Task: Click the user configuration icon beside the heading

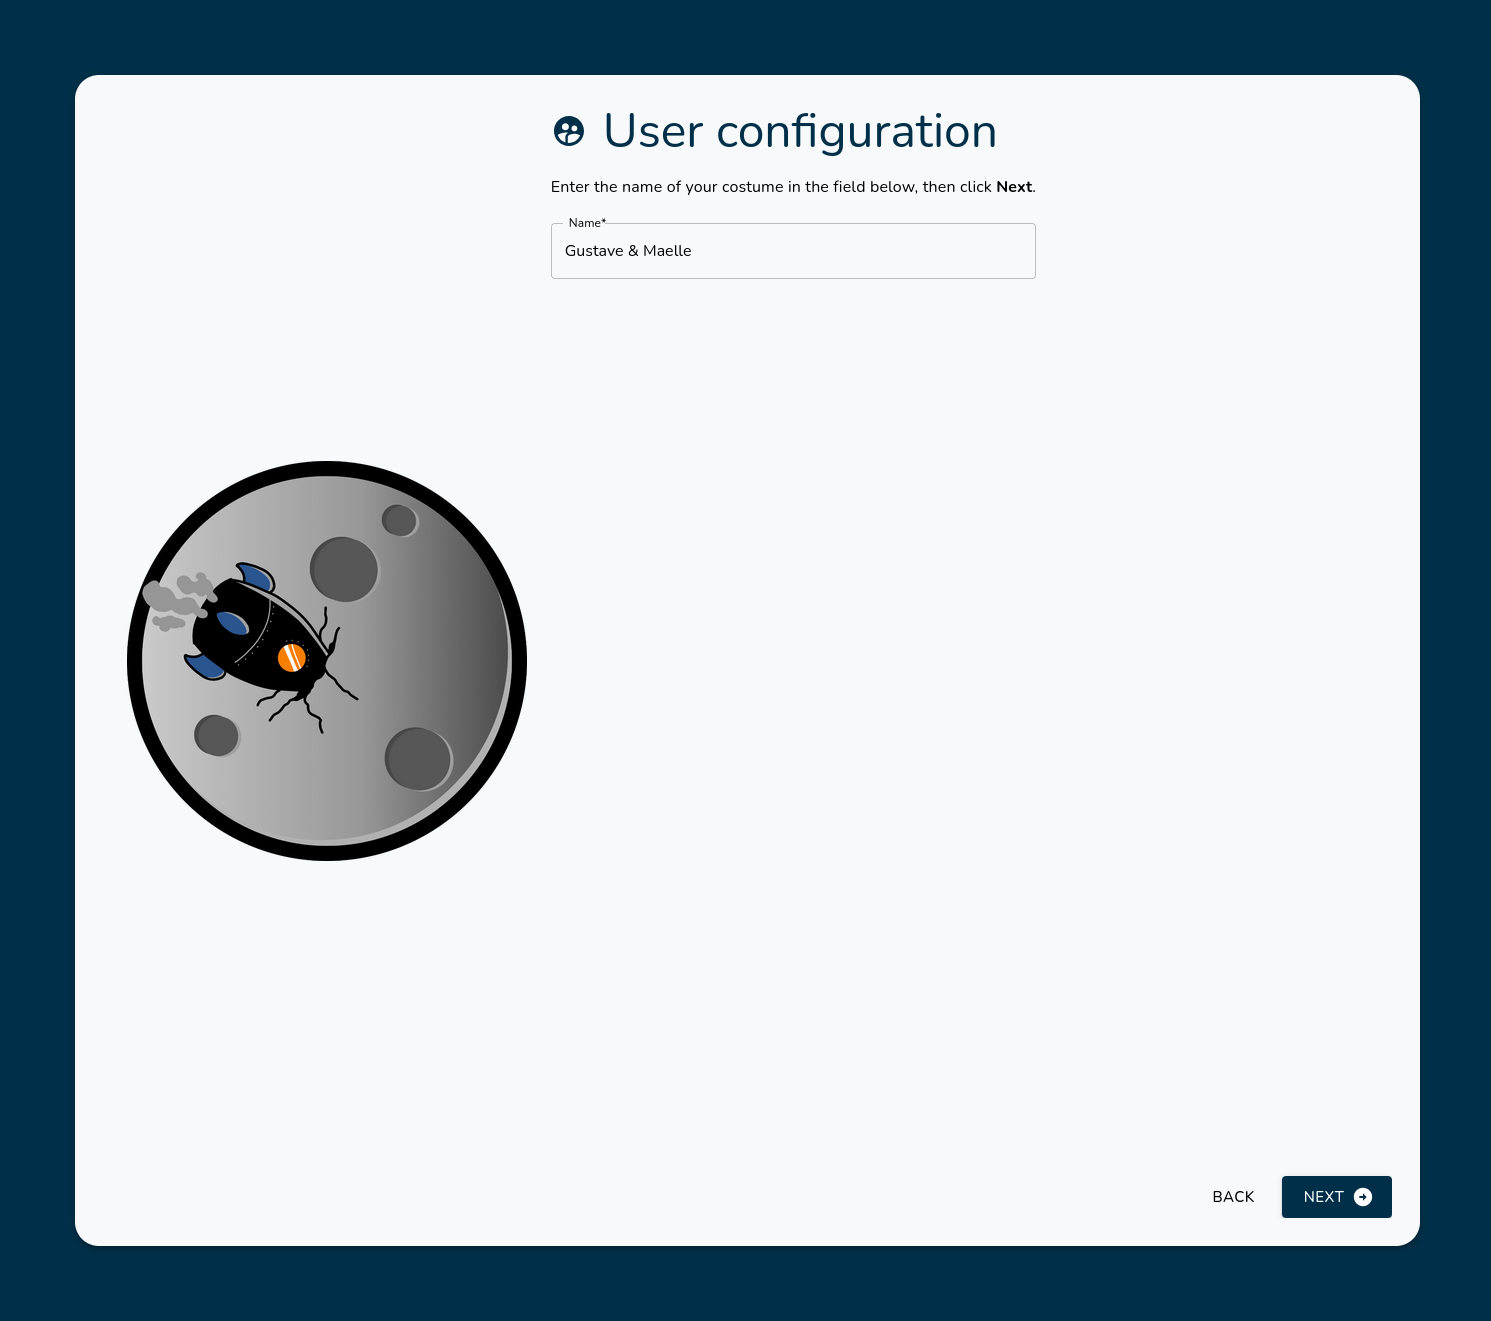Action: 569,131
